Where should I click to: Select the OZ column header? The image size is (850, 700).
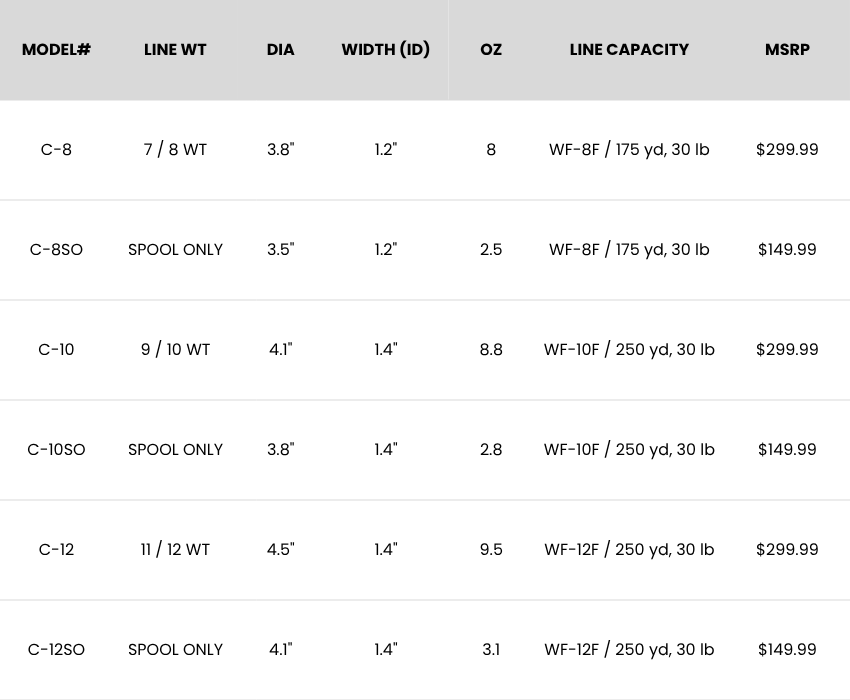tap(491, 49)
